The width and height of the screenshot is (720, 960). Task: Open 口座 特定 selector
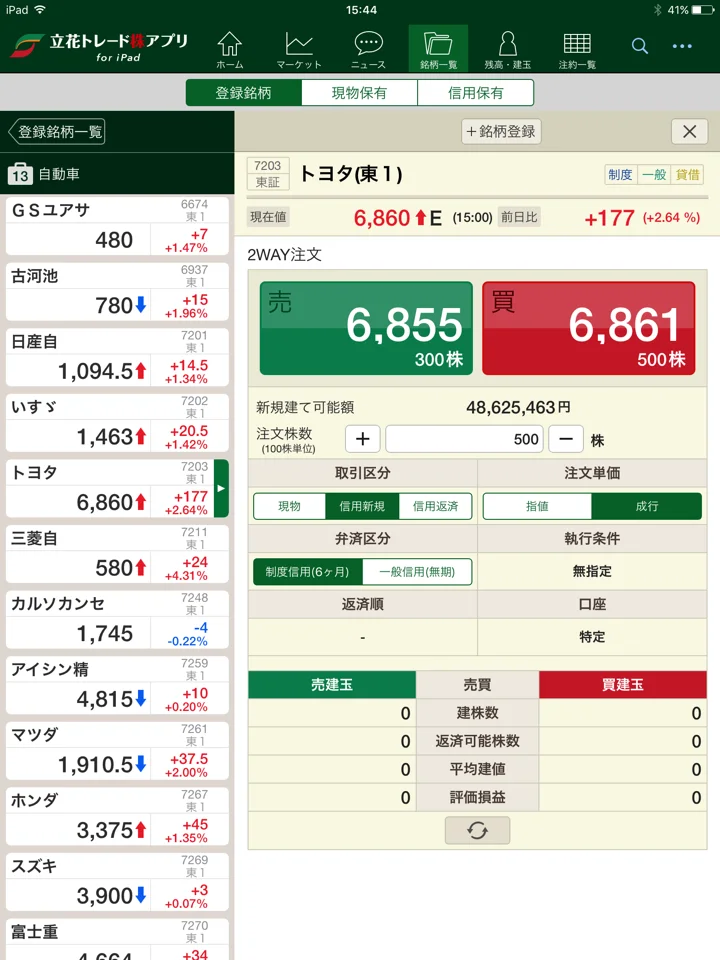[x=592, y=637]
